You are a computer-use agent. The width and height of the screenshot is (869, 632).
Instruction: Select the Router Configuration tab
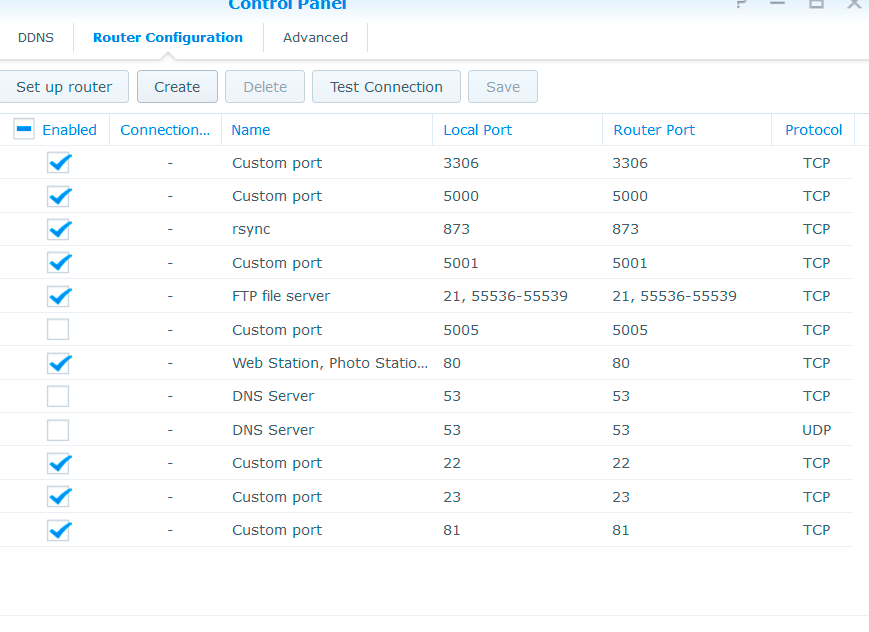point(168,38)
